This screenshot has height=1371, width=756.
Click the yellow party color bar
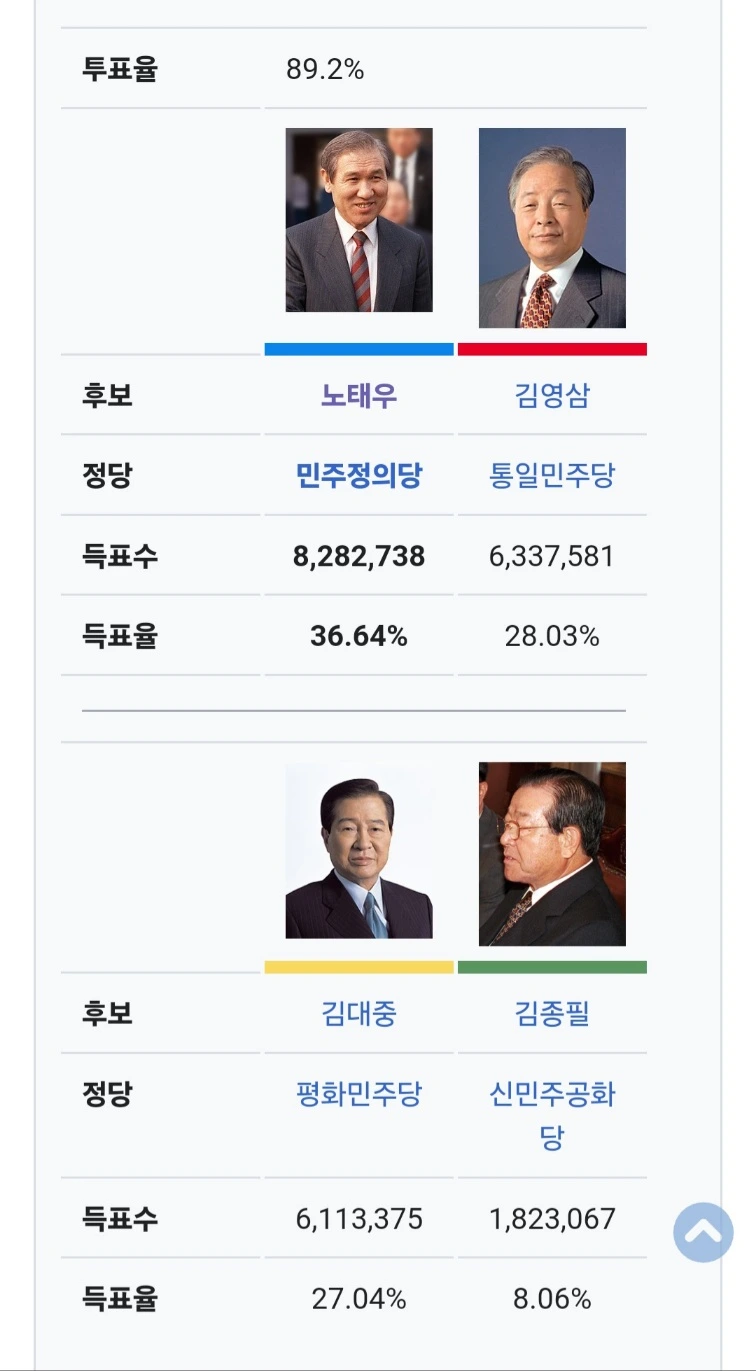tap(359, 967)
